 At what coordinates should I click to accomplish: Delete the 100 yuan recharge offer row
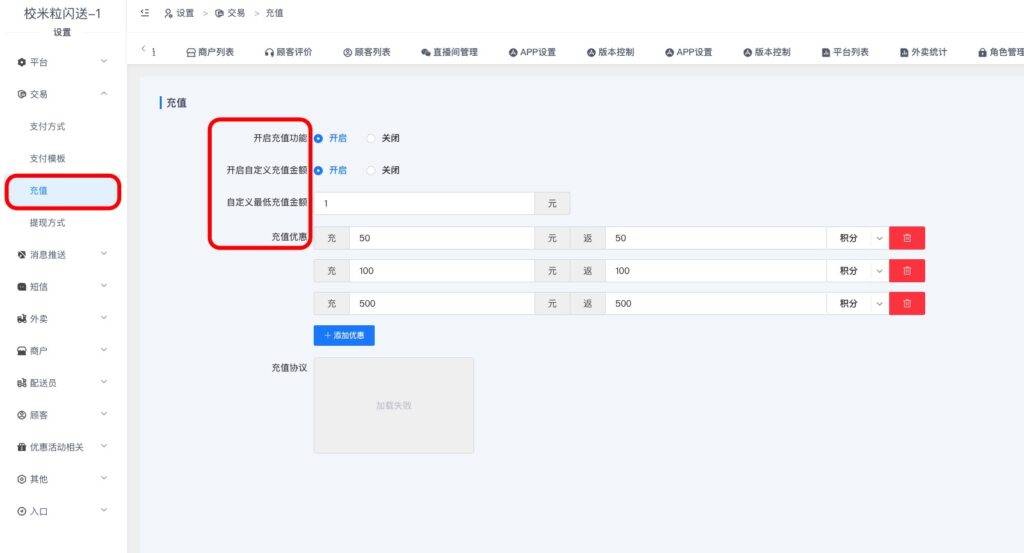point(906,271)
